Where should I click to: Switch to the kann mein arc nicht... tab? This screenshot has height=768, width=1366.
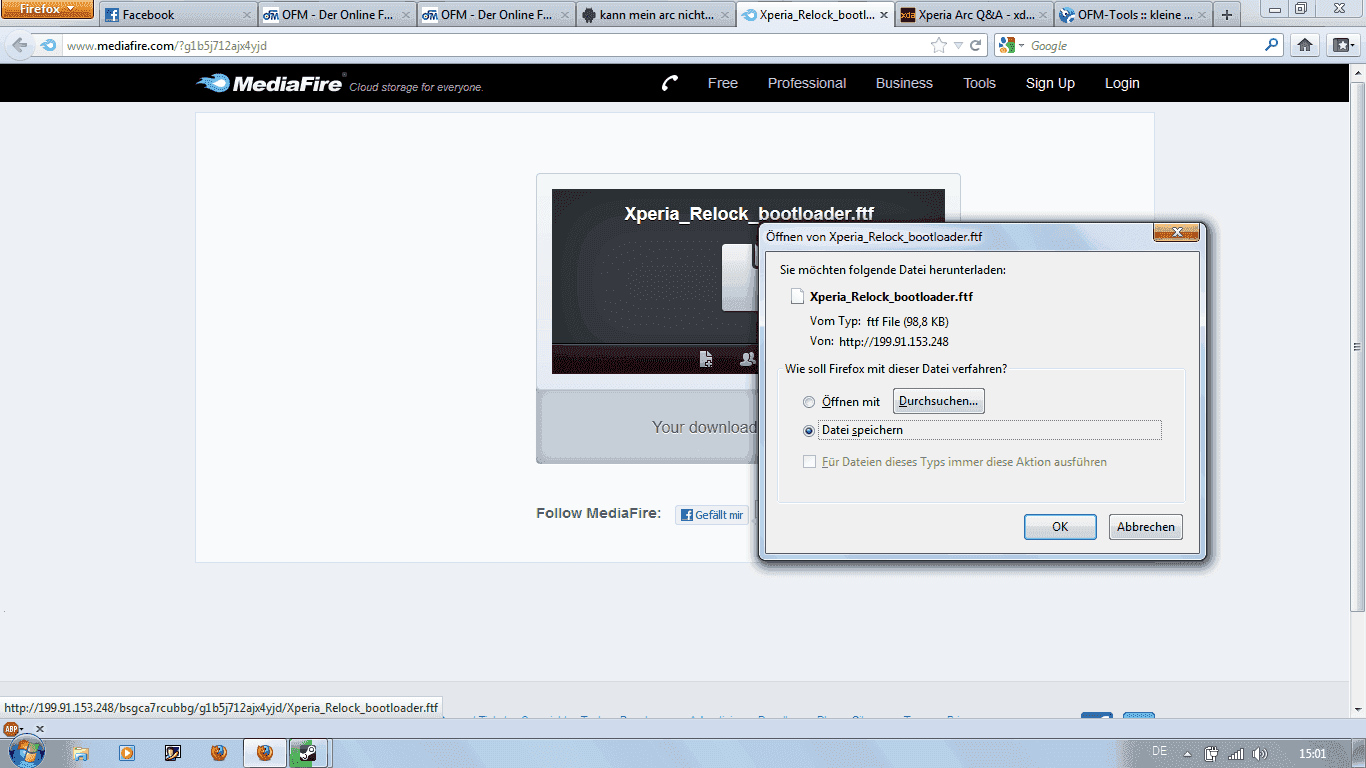[x=656, y=15]
